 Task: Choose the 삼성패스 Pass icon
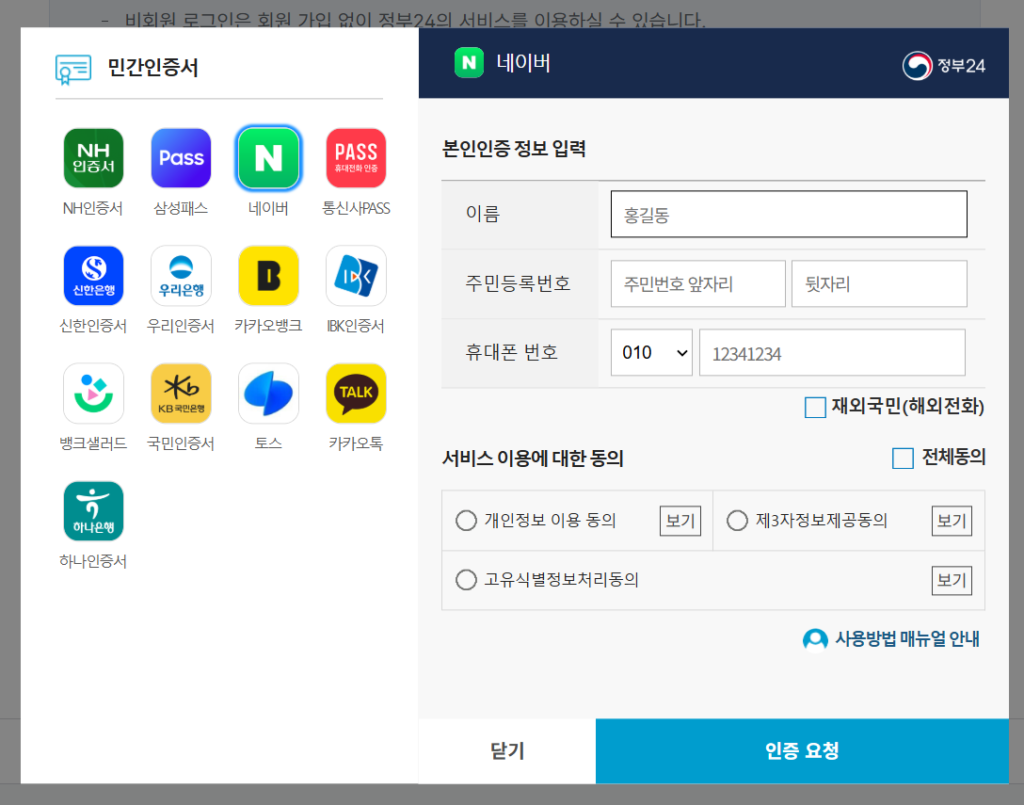tap(181, 158)
